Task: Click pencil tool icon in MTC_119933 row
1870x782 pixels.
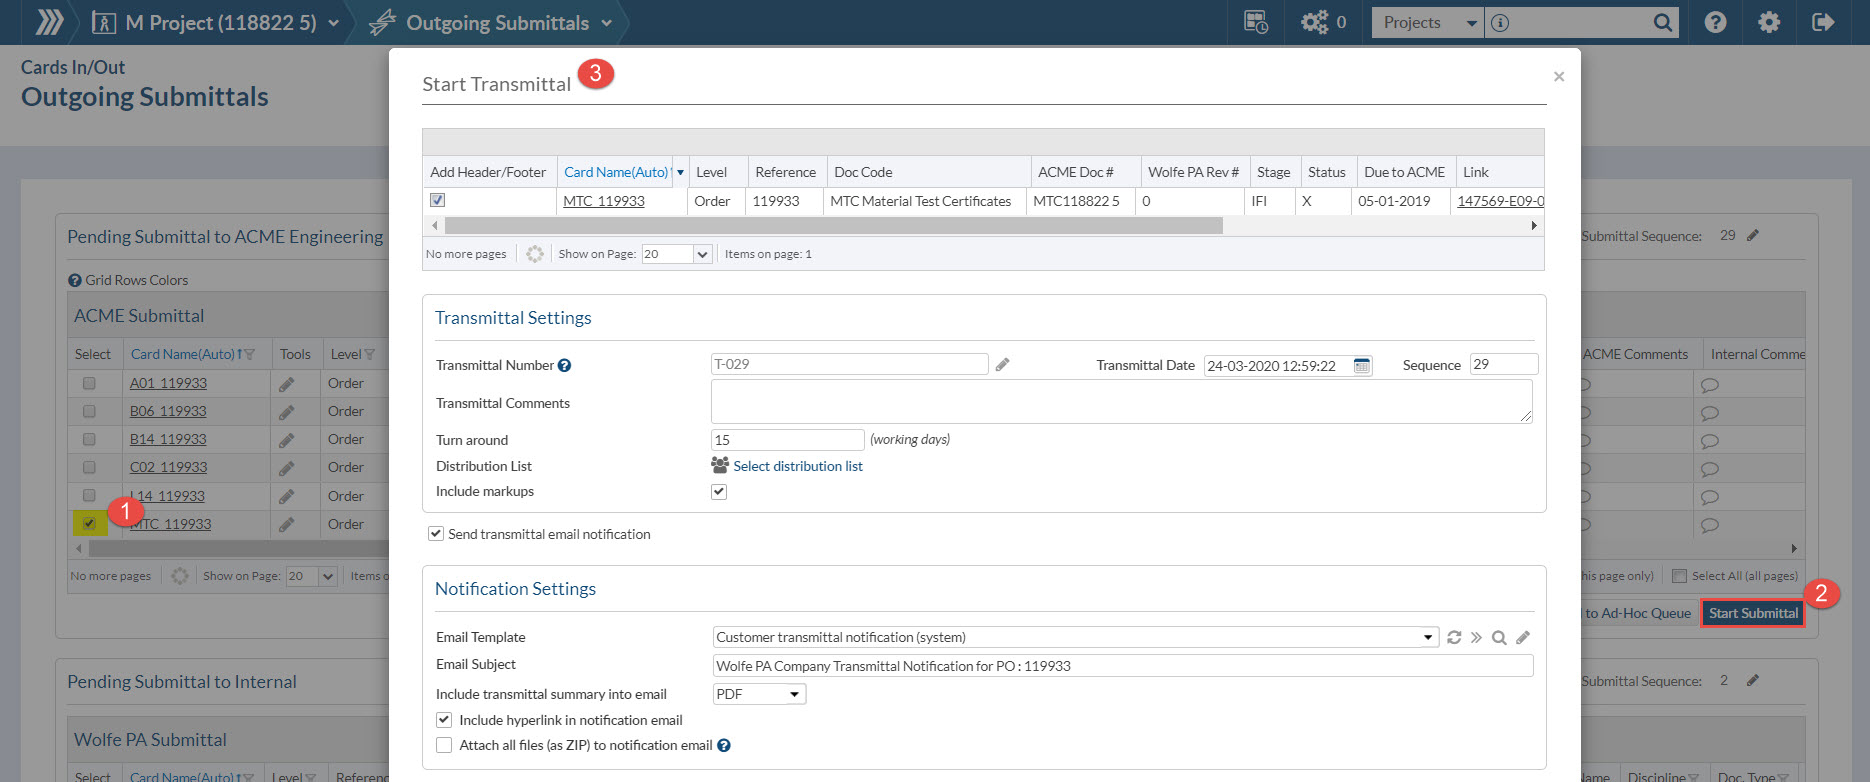Action: click(287, 524)
